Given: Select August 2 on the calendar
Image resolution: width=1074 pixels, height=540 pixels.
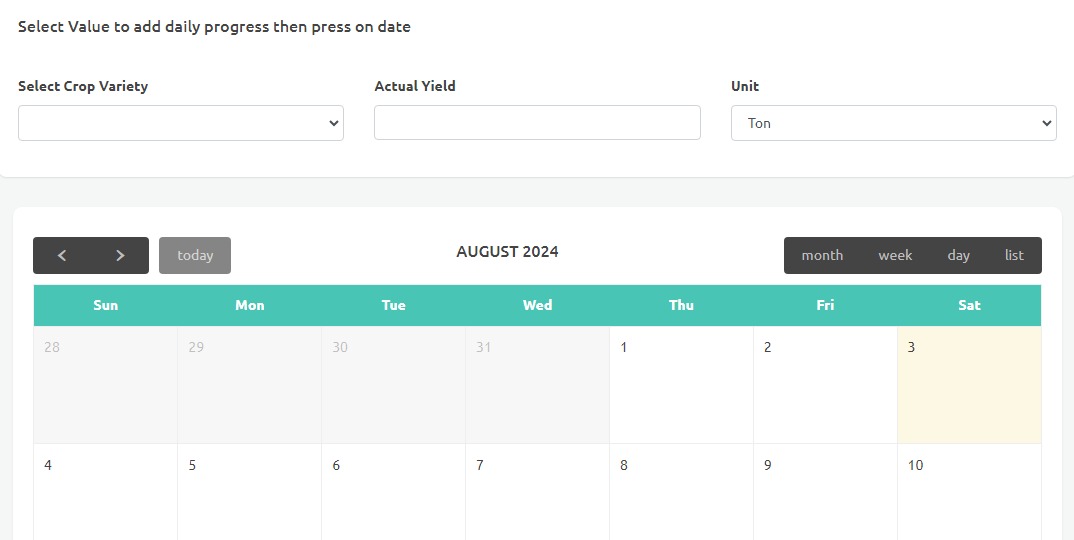Looking at the screenshot, I should pos(825,385).
